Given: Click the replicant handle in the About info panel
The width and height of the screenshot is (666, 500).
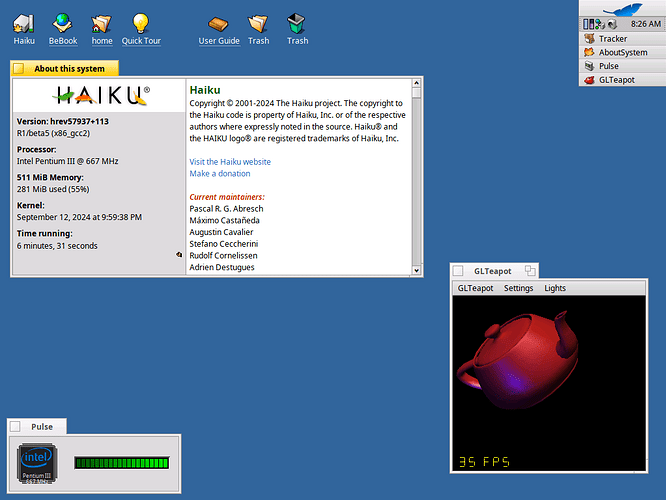Looking at the screenshot, I should 179,254.
